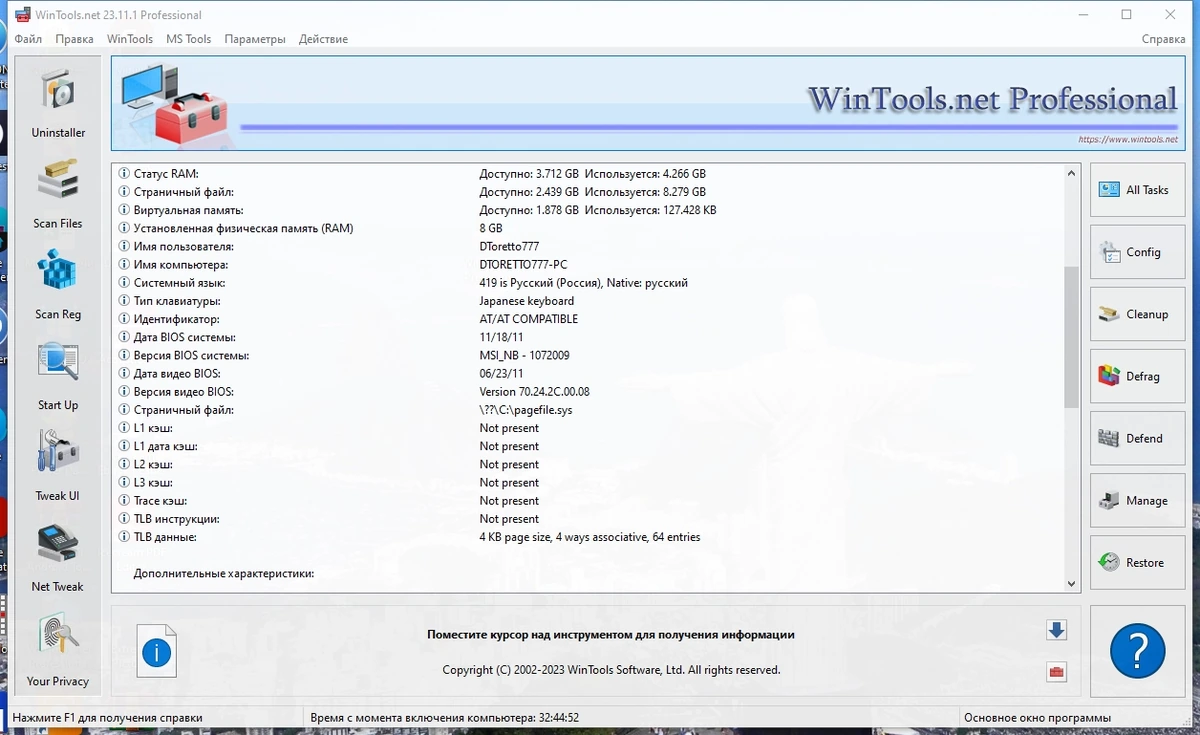
Task: Select the Виртуальная память row label
Action: point(189,210)
